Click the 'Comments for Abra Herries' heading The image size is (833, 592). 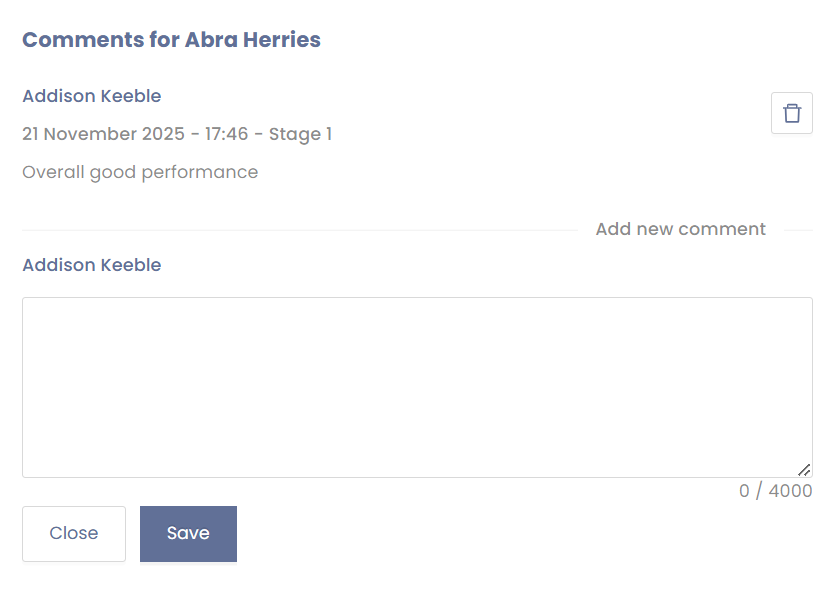click(x=171, y=40)
